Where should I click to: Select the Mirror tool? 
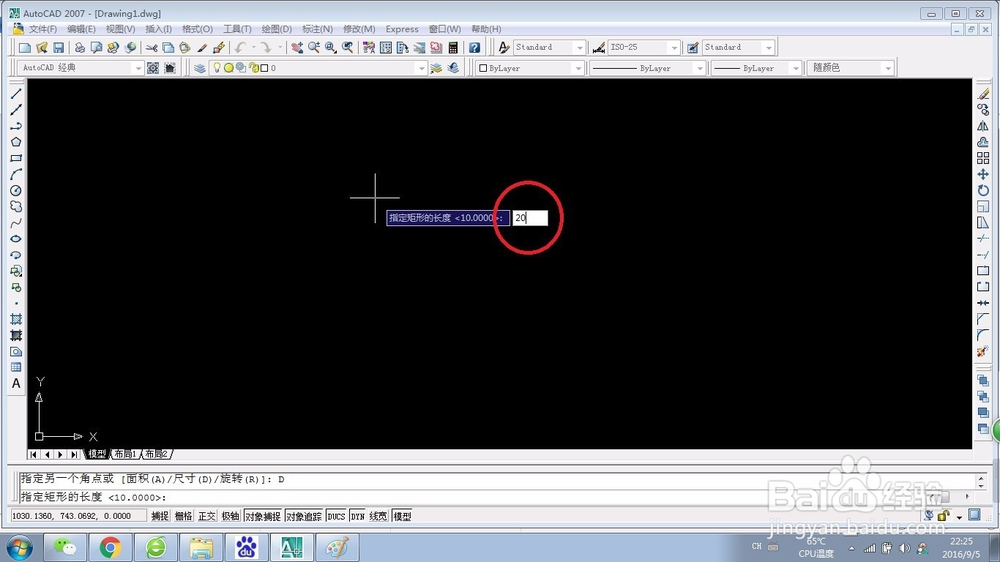click(x=983, y=126)
